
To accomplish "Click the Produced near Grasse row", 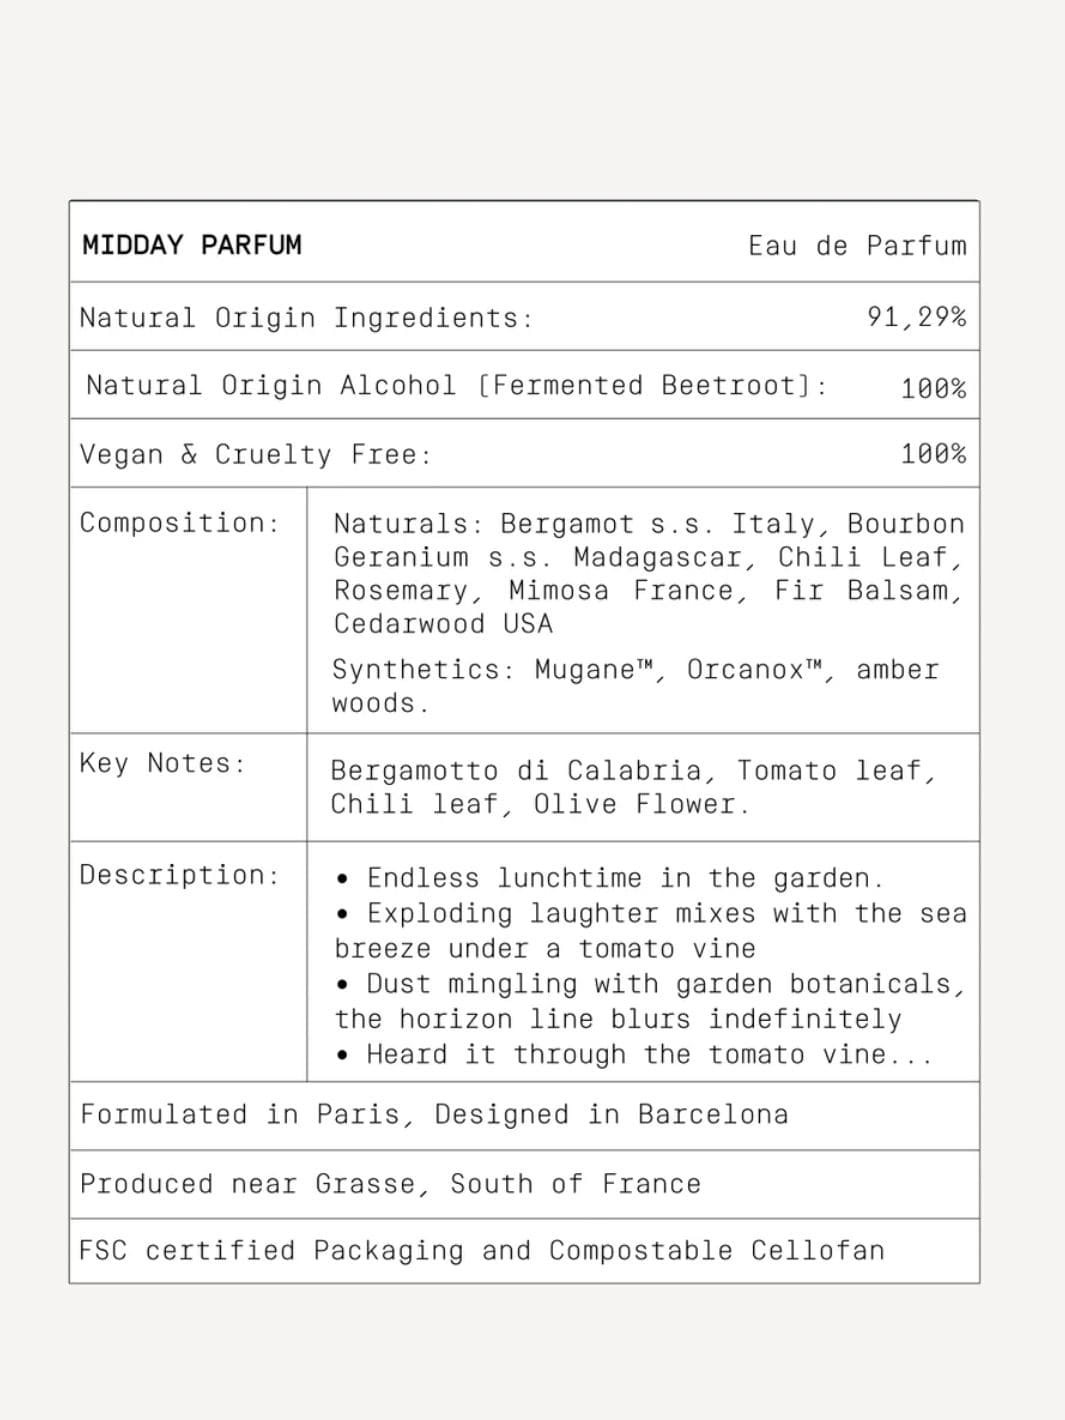I will [524, 1184].
